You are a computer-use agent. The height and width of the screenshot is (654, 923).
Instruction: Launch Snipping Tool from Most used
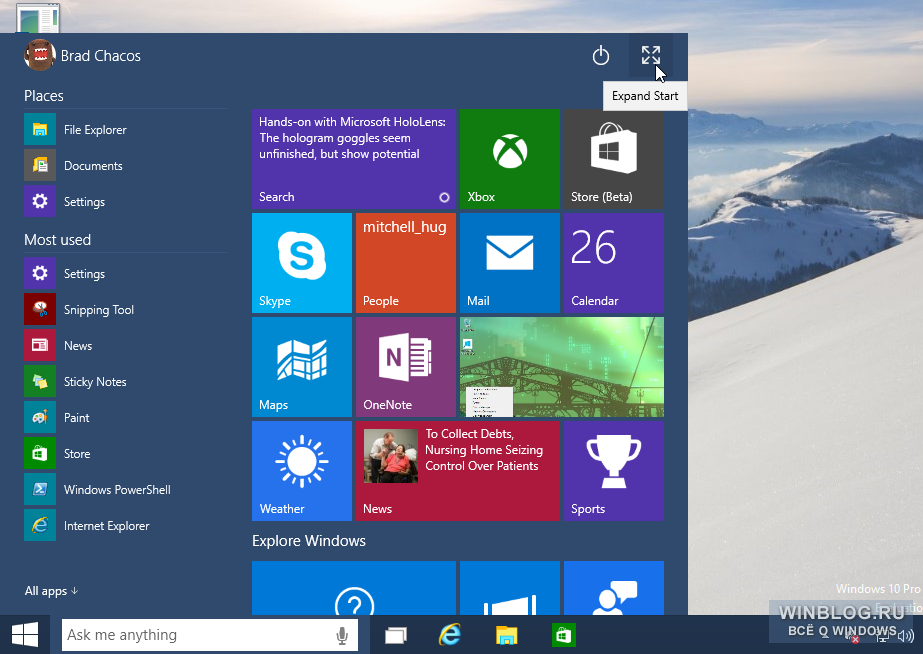tap(126, 309)
